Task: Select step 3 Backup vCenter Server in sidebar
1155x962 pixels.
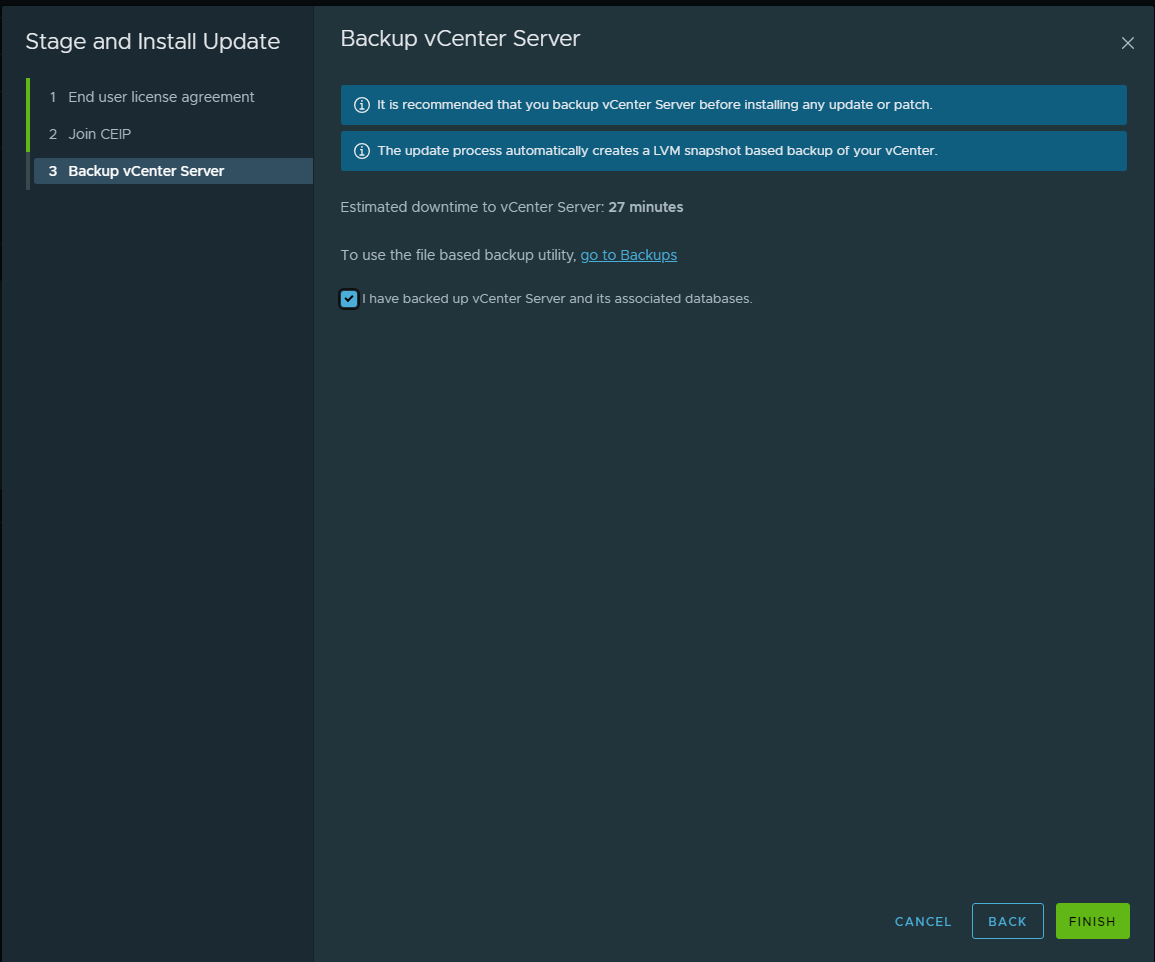Action: coord(146,171)
